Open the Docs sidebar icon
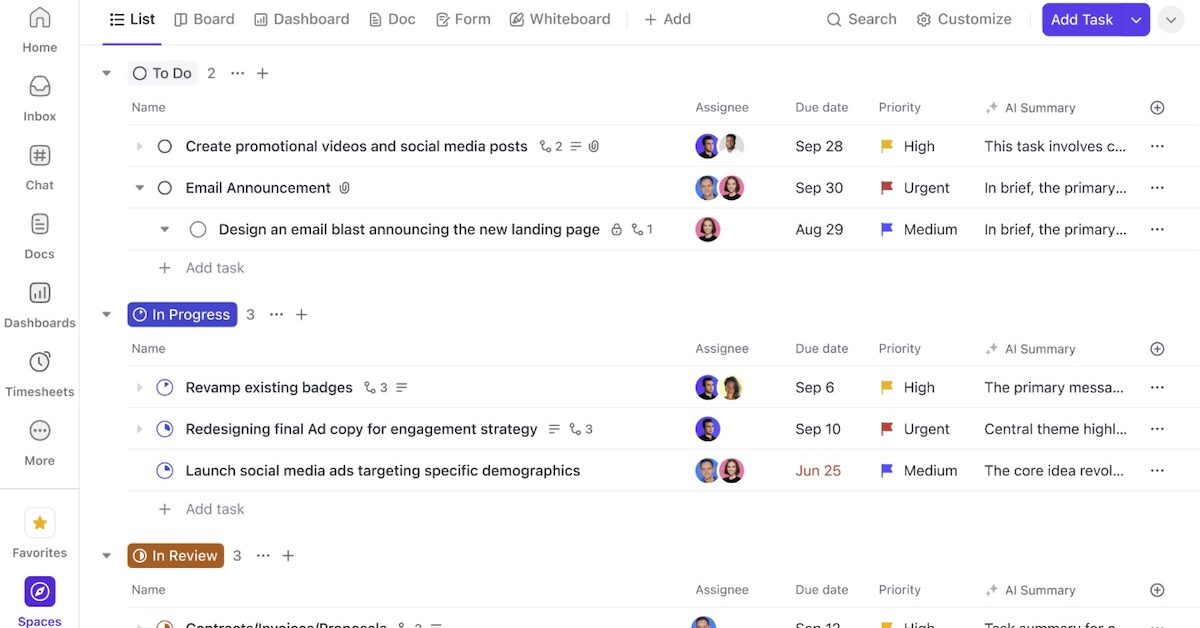Screen dimensions: 1200x628 click(39, 224)
